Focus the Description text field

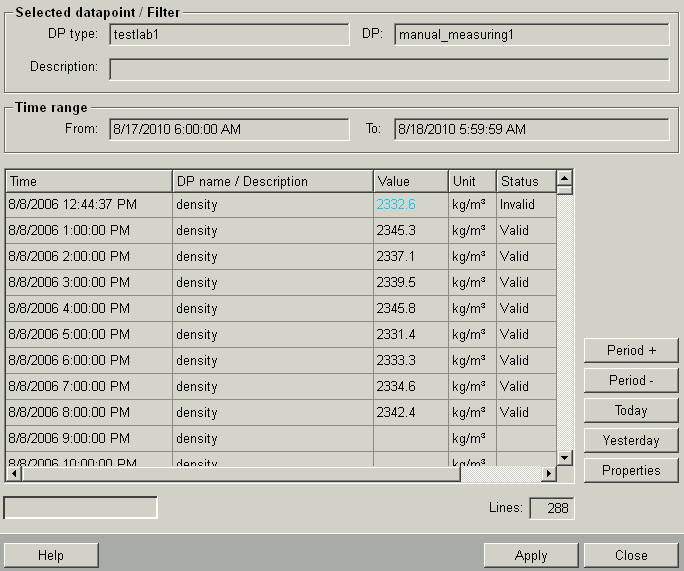point(389,69)
